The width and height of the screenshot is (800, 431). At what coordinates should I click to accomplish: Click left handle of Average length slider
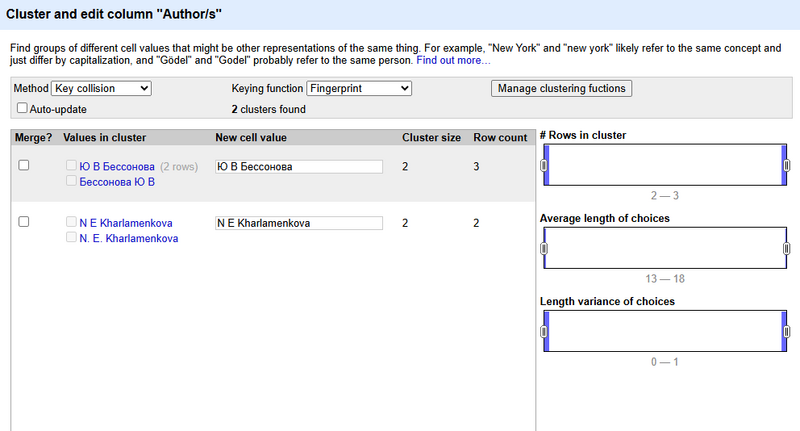click(x=544, y=248)
